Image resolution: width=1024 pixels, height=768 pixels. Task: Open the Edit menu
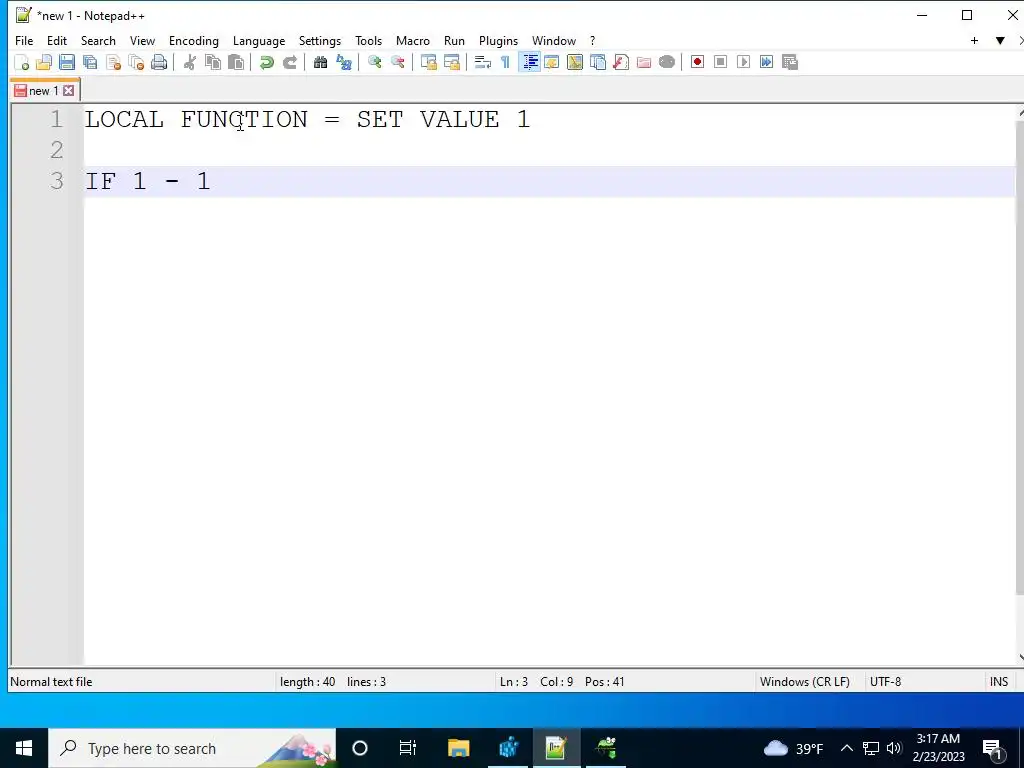(57, 40)
